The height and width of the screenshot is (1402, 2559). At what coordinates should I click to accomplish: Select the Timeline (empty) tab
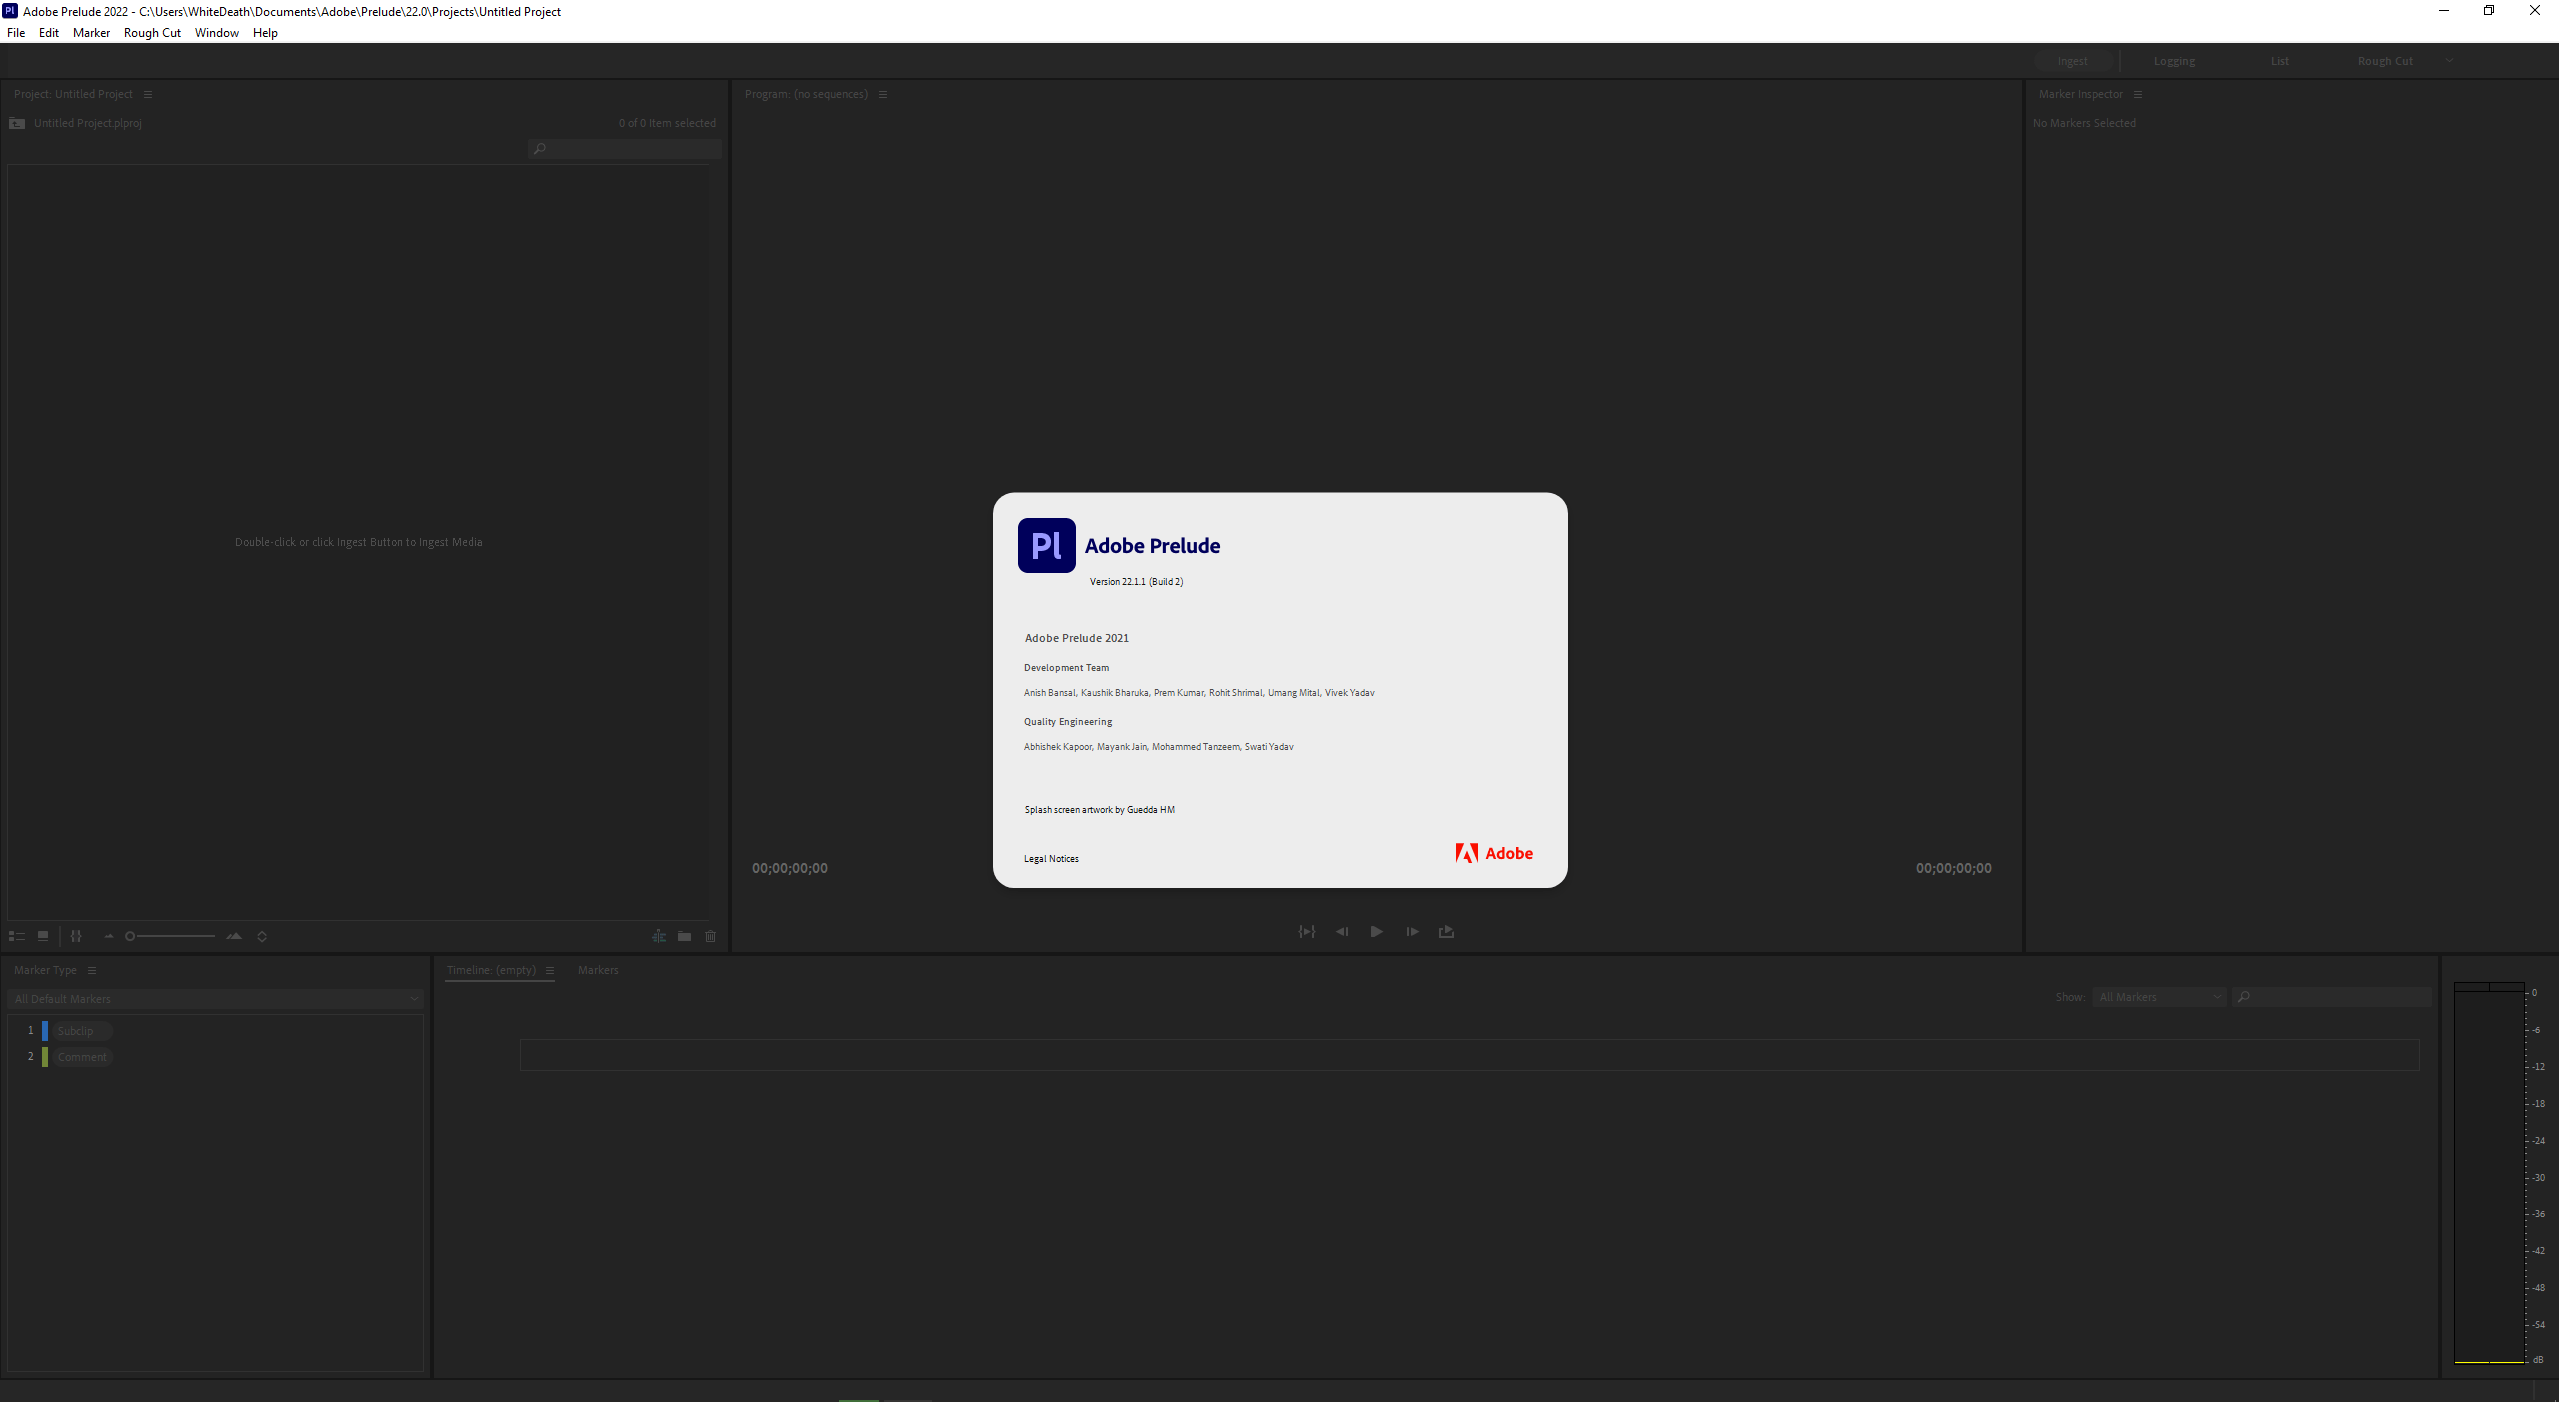click(491, 970)
